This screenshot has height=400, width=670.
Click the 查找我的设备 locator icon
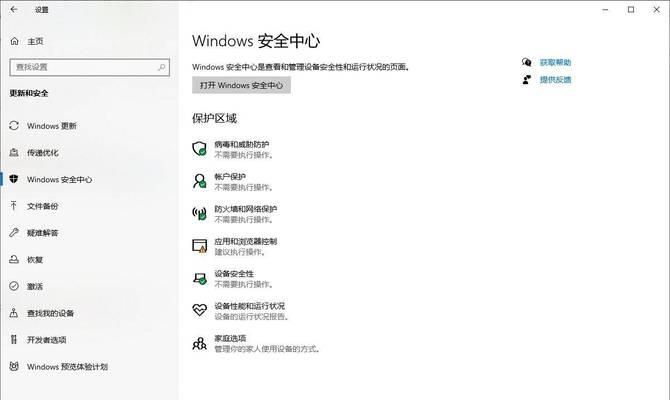[x=14, y=313]
